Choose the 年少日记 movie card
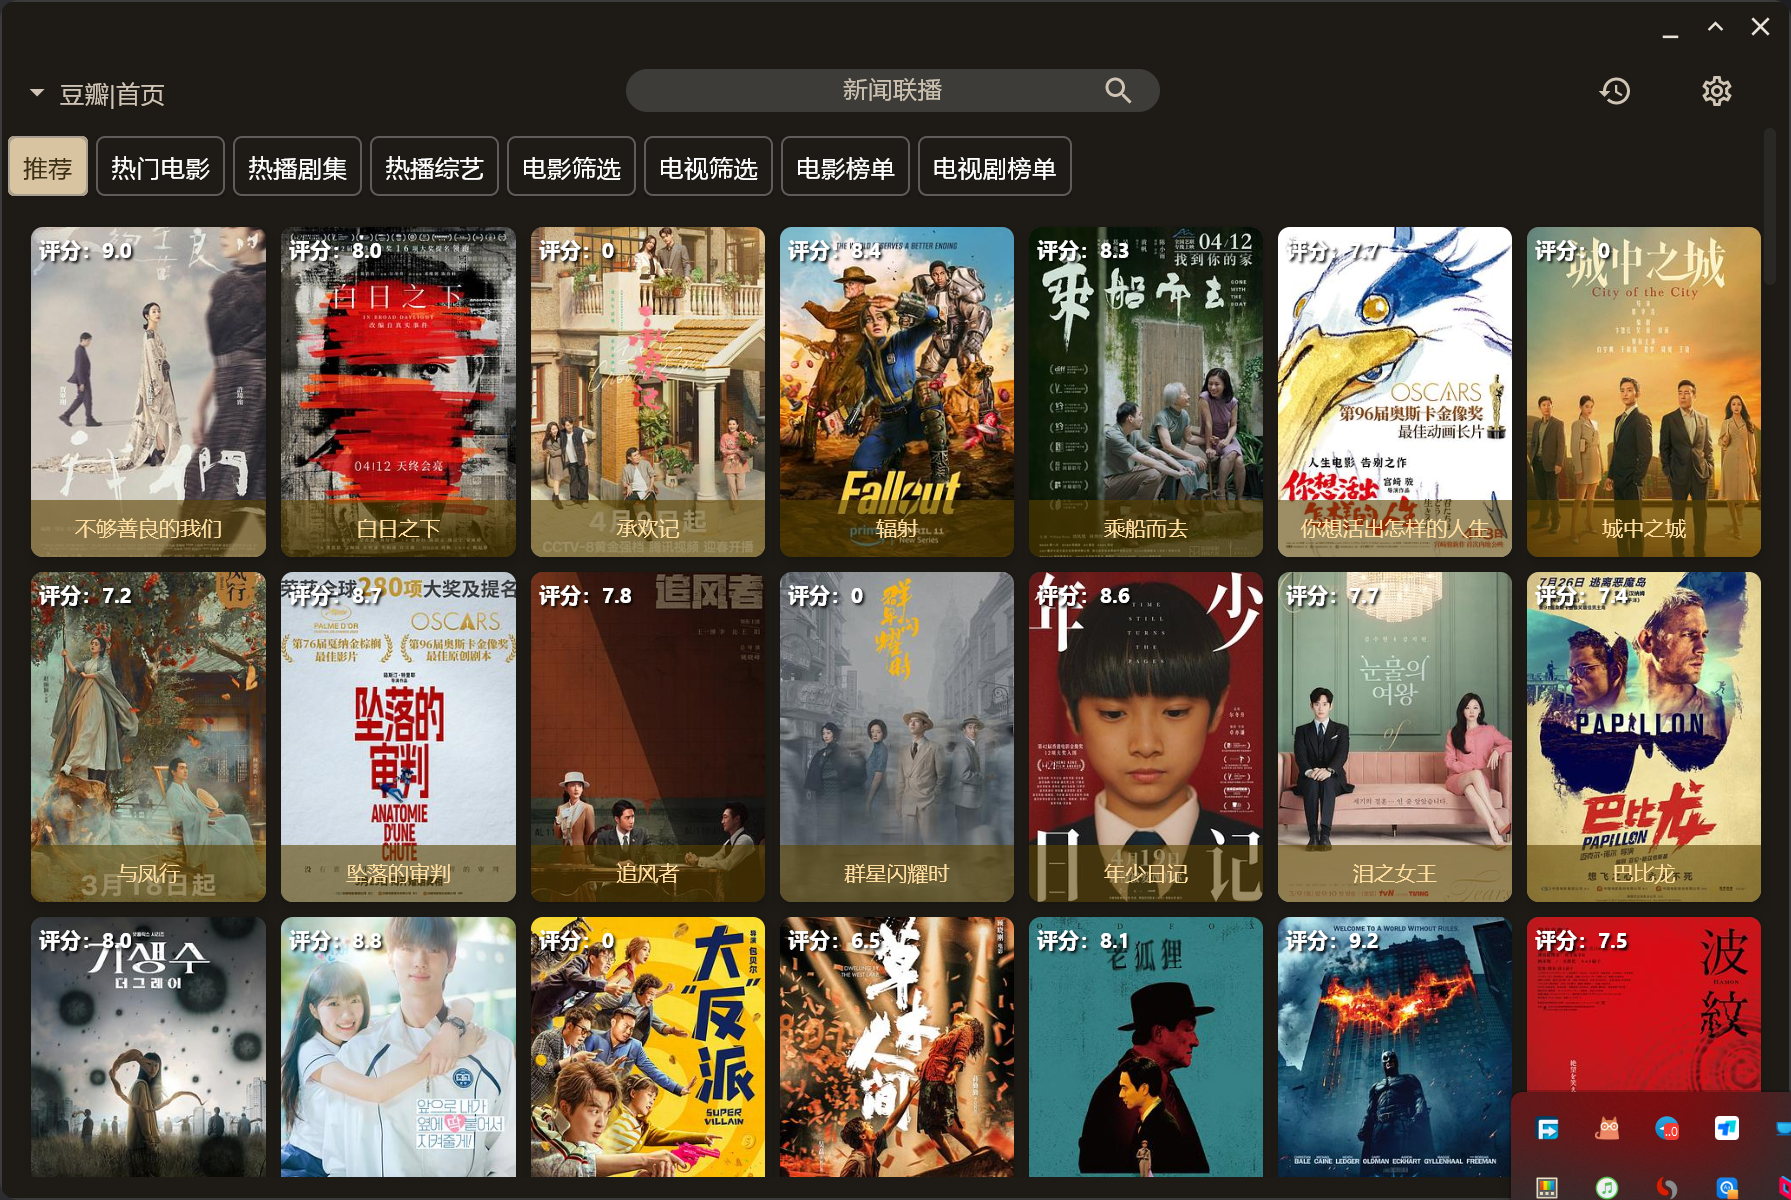 click(1145, 737)
